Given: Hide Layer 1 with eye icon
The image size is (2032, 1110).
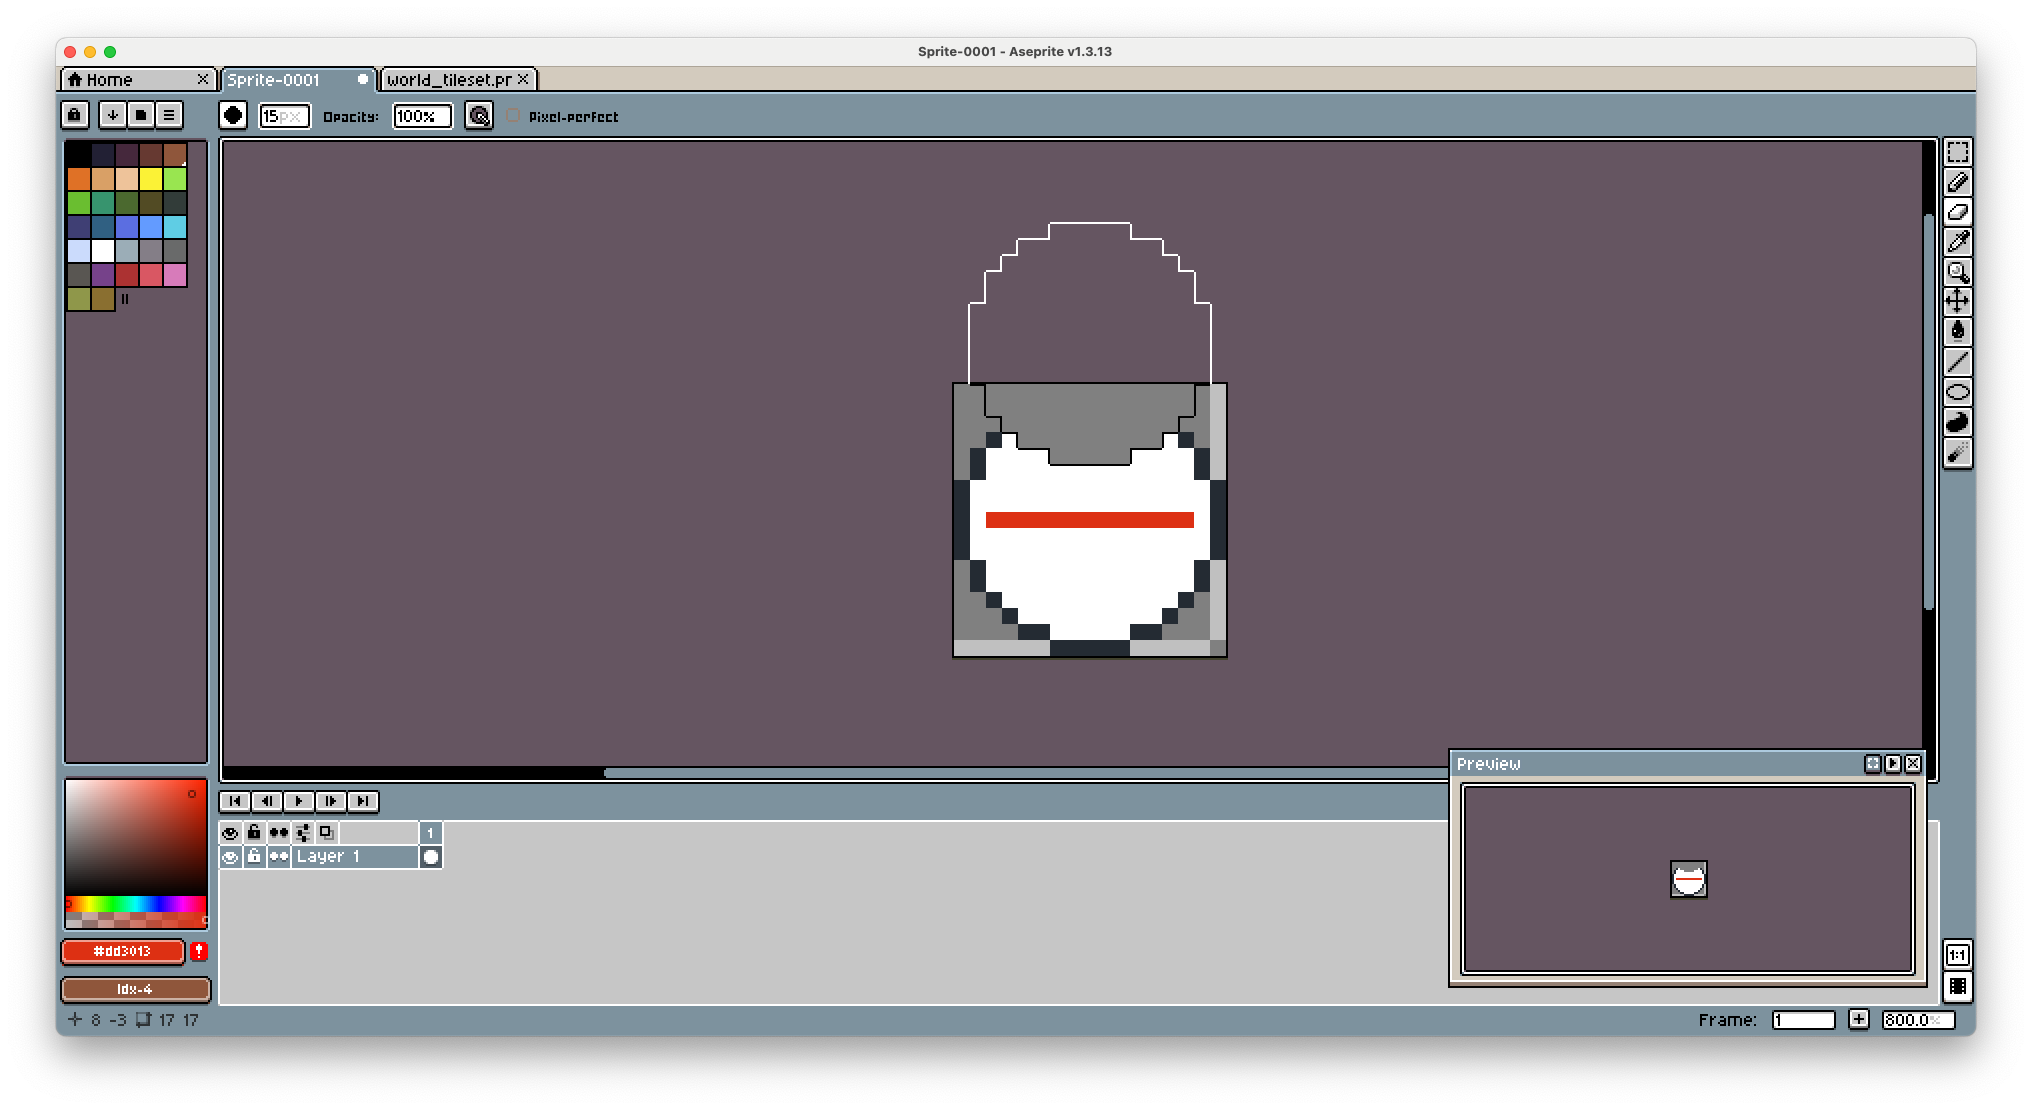Looking at the screenshot, I should tap(230, 857).
